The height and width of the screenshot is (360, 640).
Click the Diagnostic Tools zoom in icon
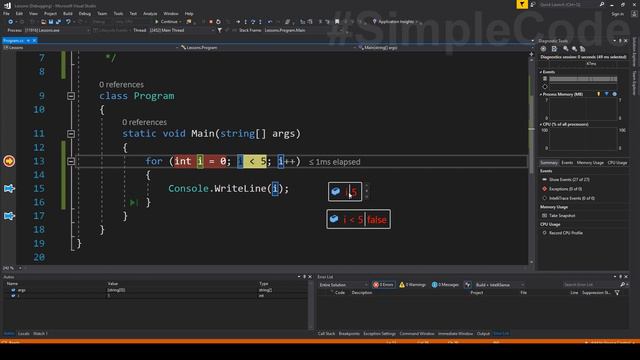point(566,49)
